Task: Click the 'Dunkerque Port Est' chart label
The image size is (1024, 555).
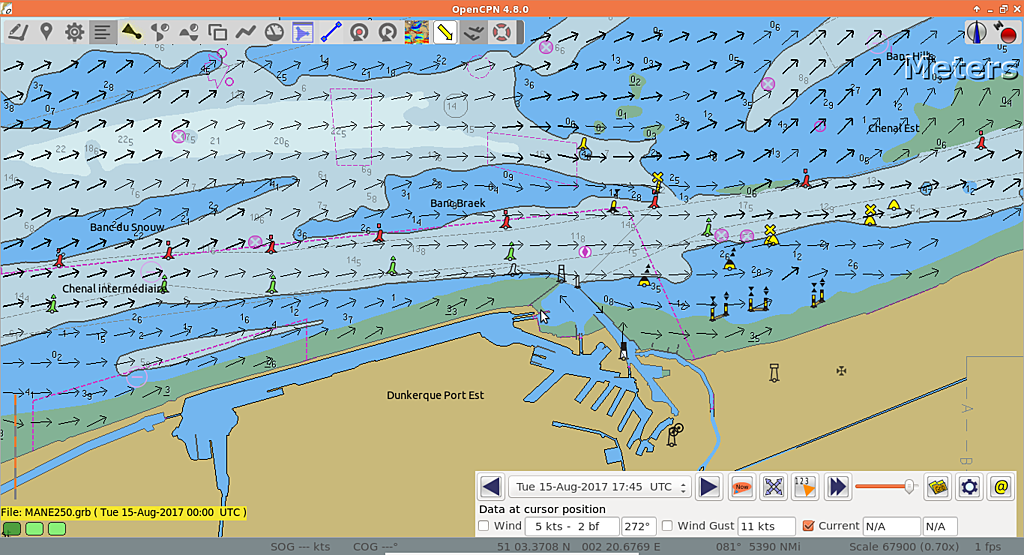Action: click(436, 395)
